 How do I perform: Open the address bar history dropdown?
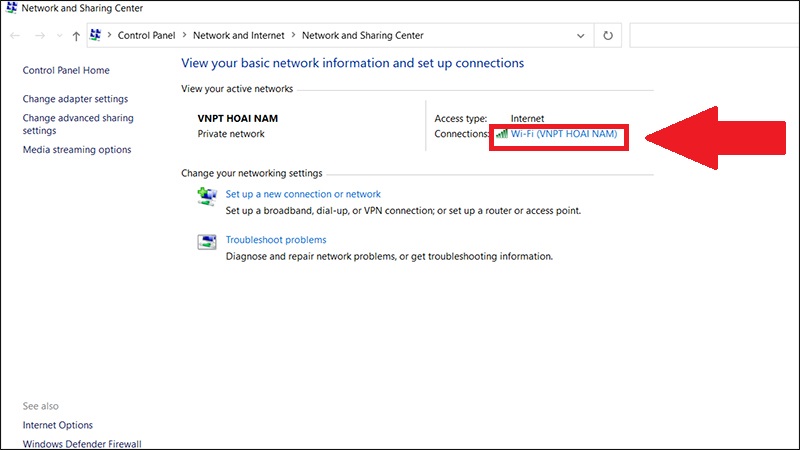[x=581, y=36]
